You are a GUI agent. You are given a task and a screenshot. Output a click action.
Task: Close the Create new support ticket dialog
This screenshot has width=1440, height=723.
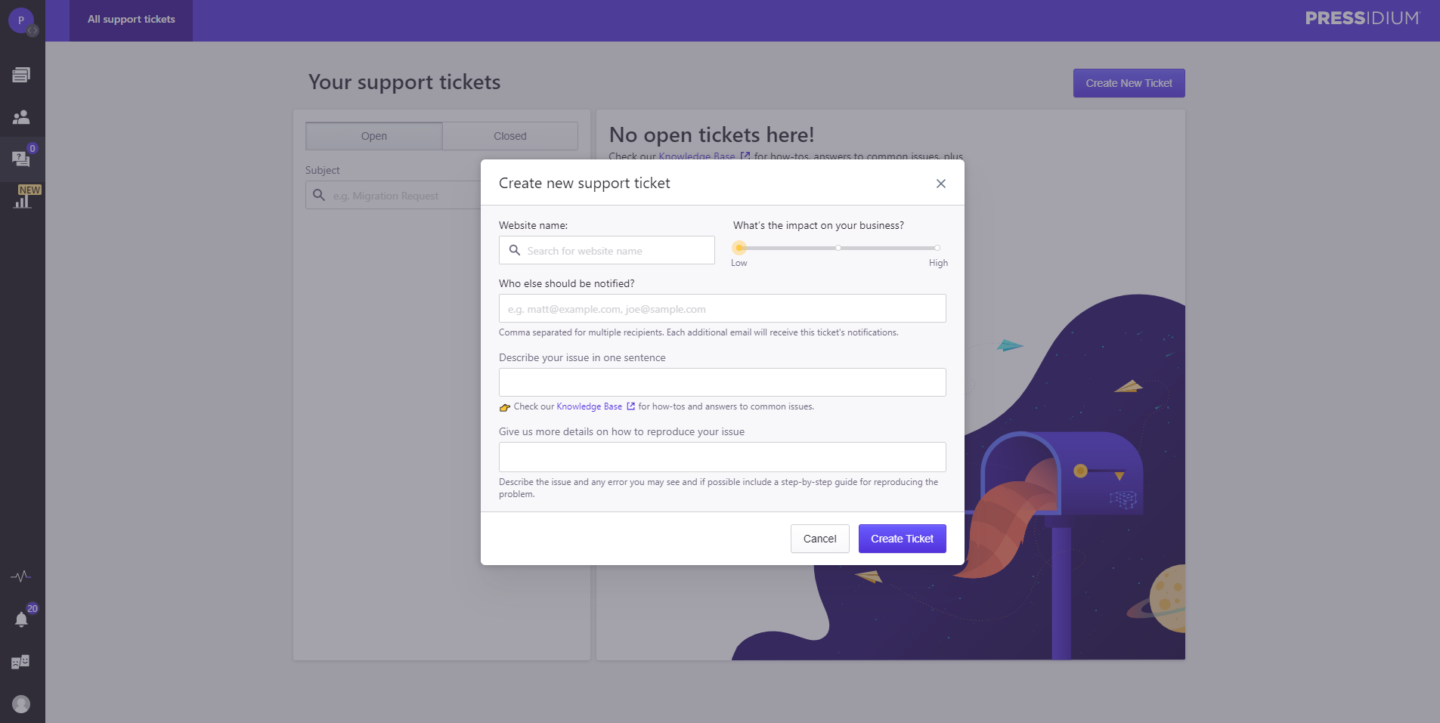(941, 184)
